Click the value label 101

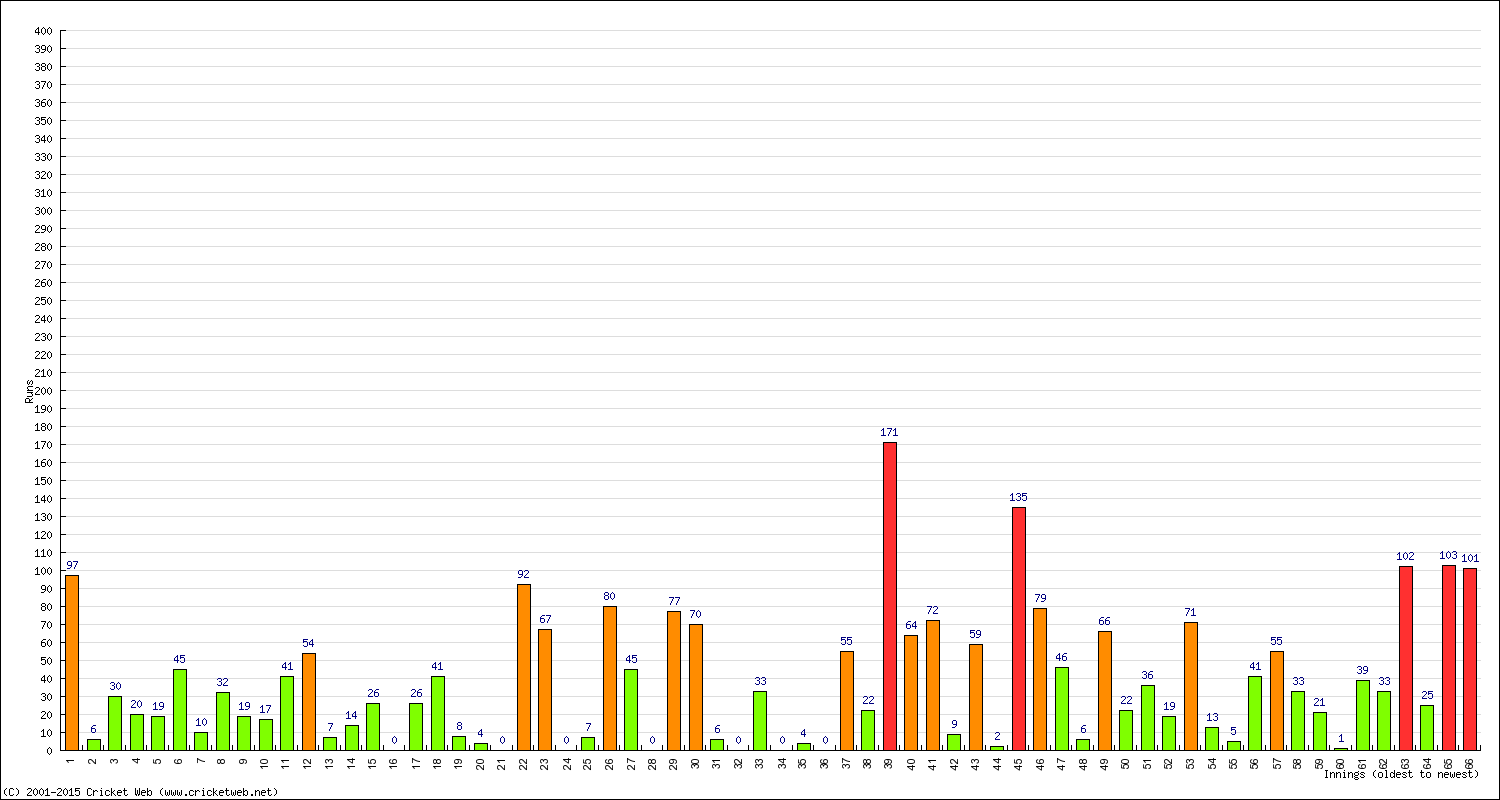[1470, 558]
